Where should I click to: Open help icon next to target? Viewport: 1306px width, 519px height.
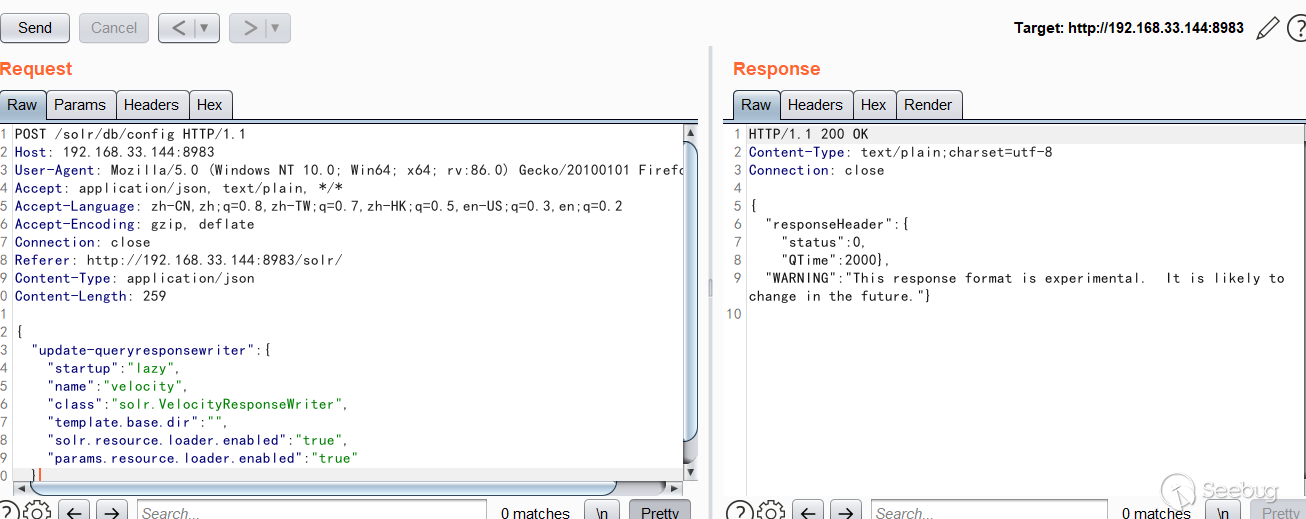[x=1297, y=28]
